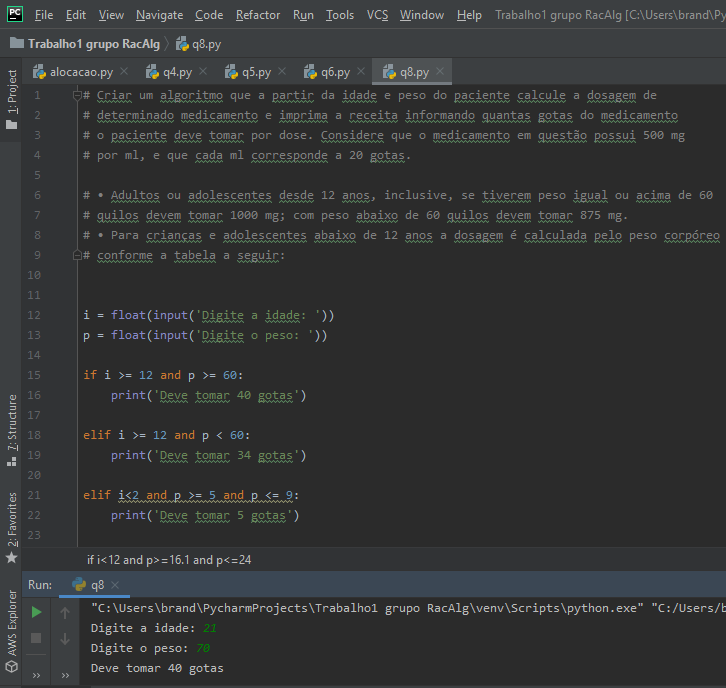Collapse comment block fold at line 1

[77, 95]
